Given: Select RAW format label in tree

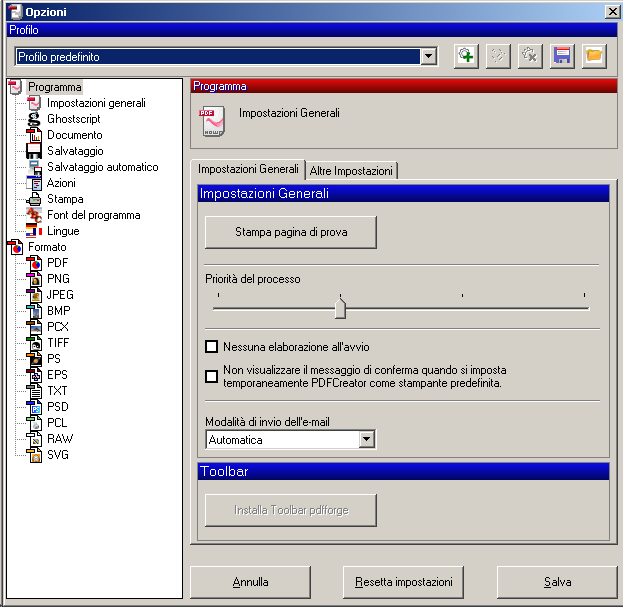Looking at the screenshot, I should pyautogui.click(x=60, y=439).
